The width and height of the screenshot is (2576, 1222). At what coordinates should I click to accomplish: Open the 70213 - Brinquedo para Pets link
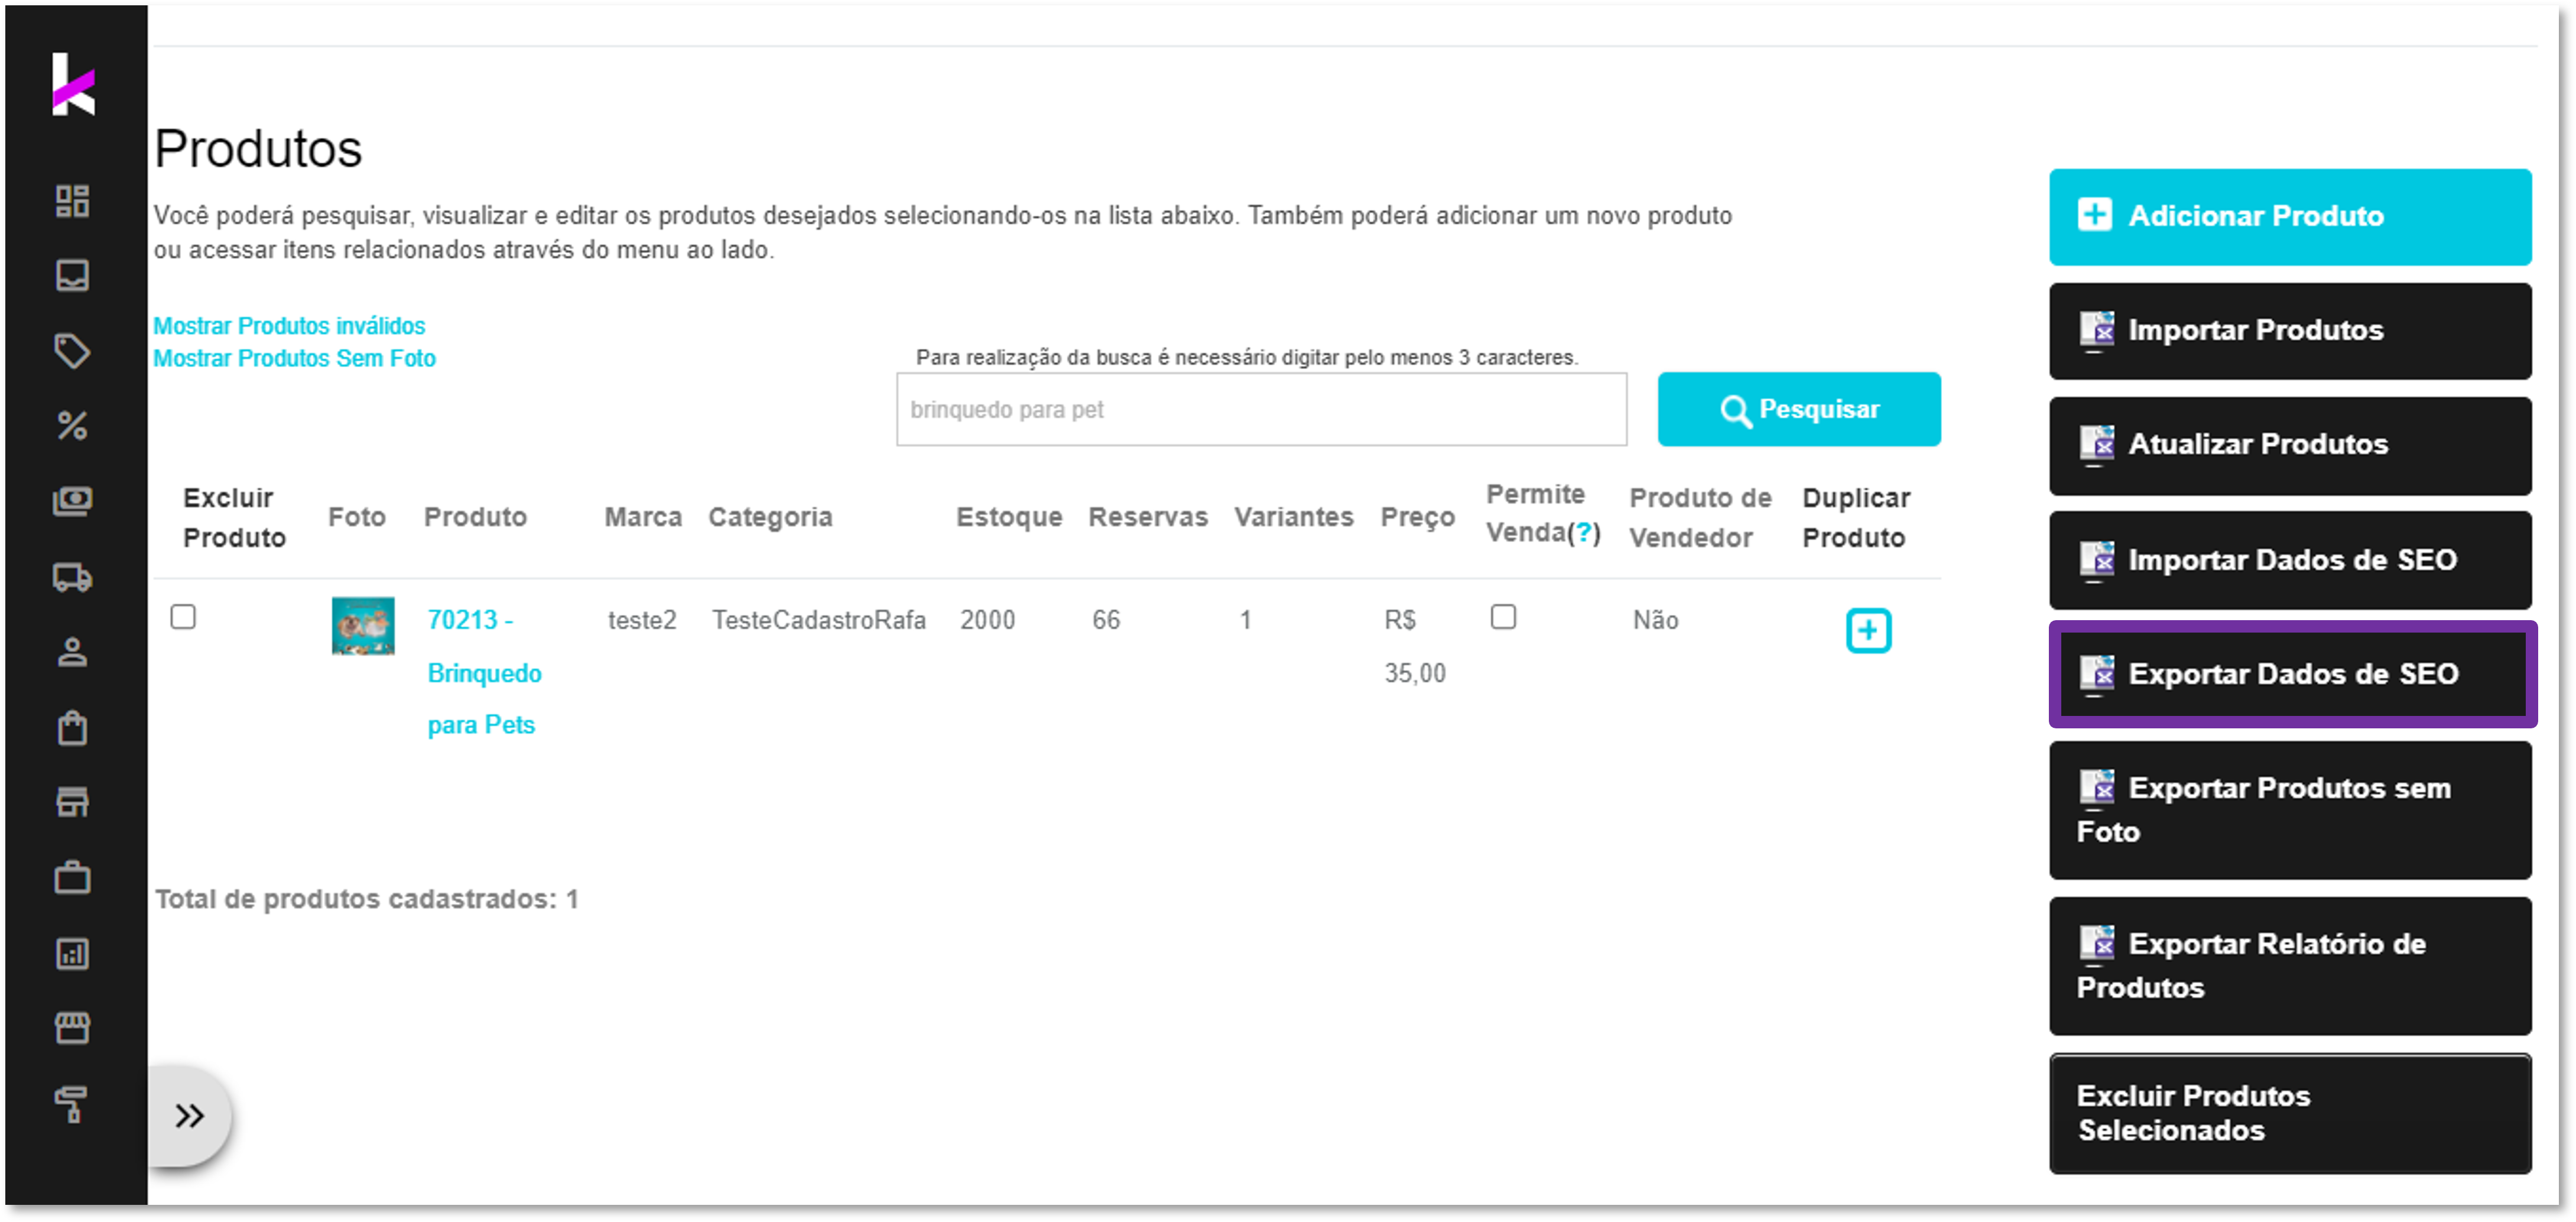point(484,673)
